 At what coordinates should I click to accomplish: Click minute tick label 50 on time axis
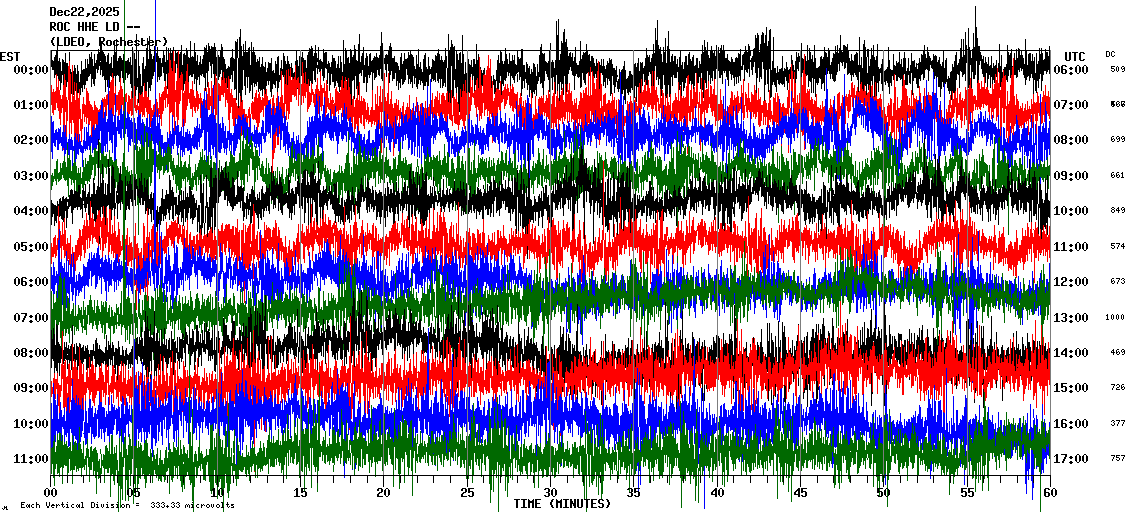(884, 493)
